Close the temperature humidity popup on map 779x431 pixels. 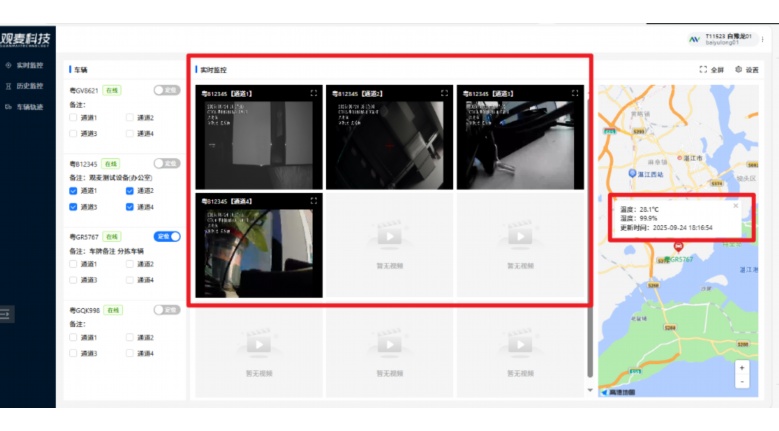coord(736,206)
